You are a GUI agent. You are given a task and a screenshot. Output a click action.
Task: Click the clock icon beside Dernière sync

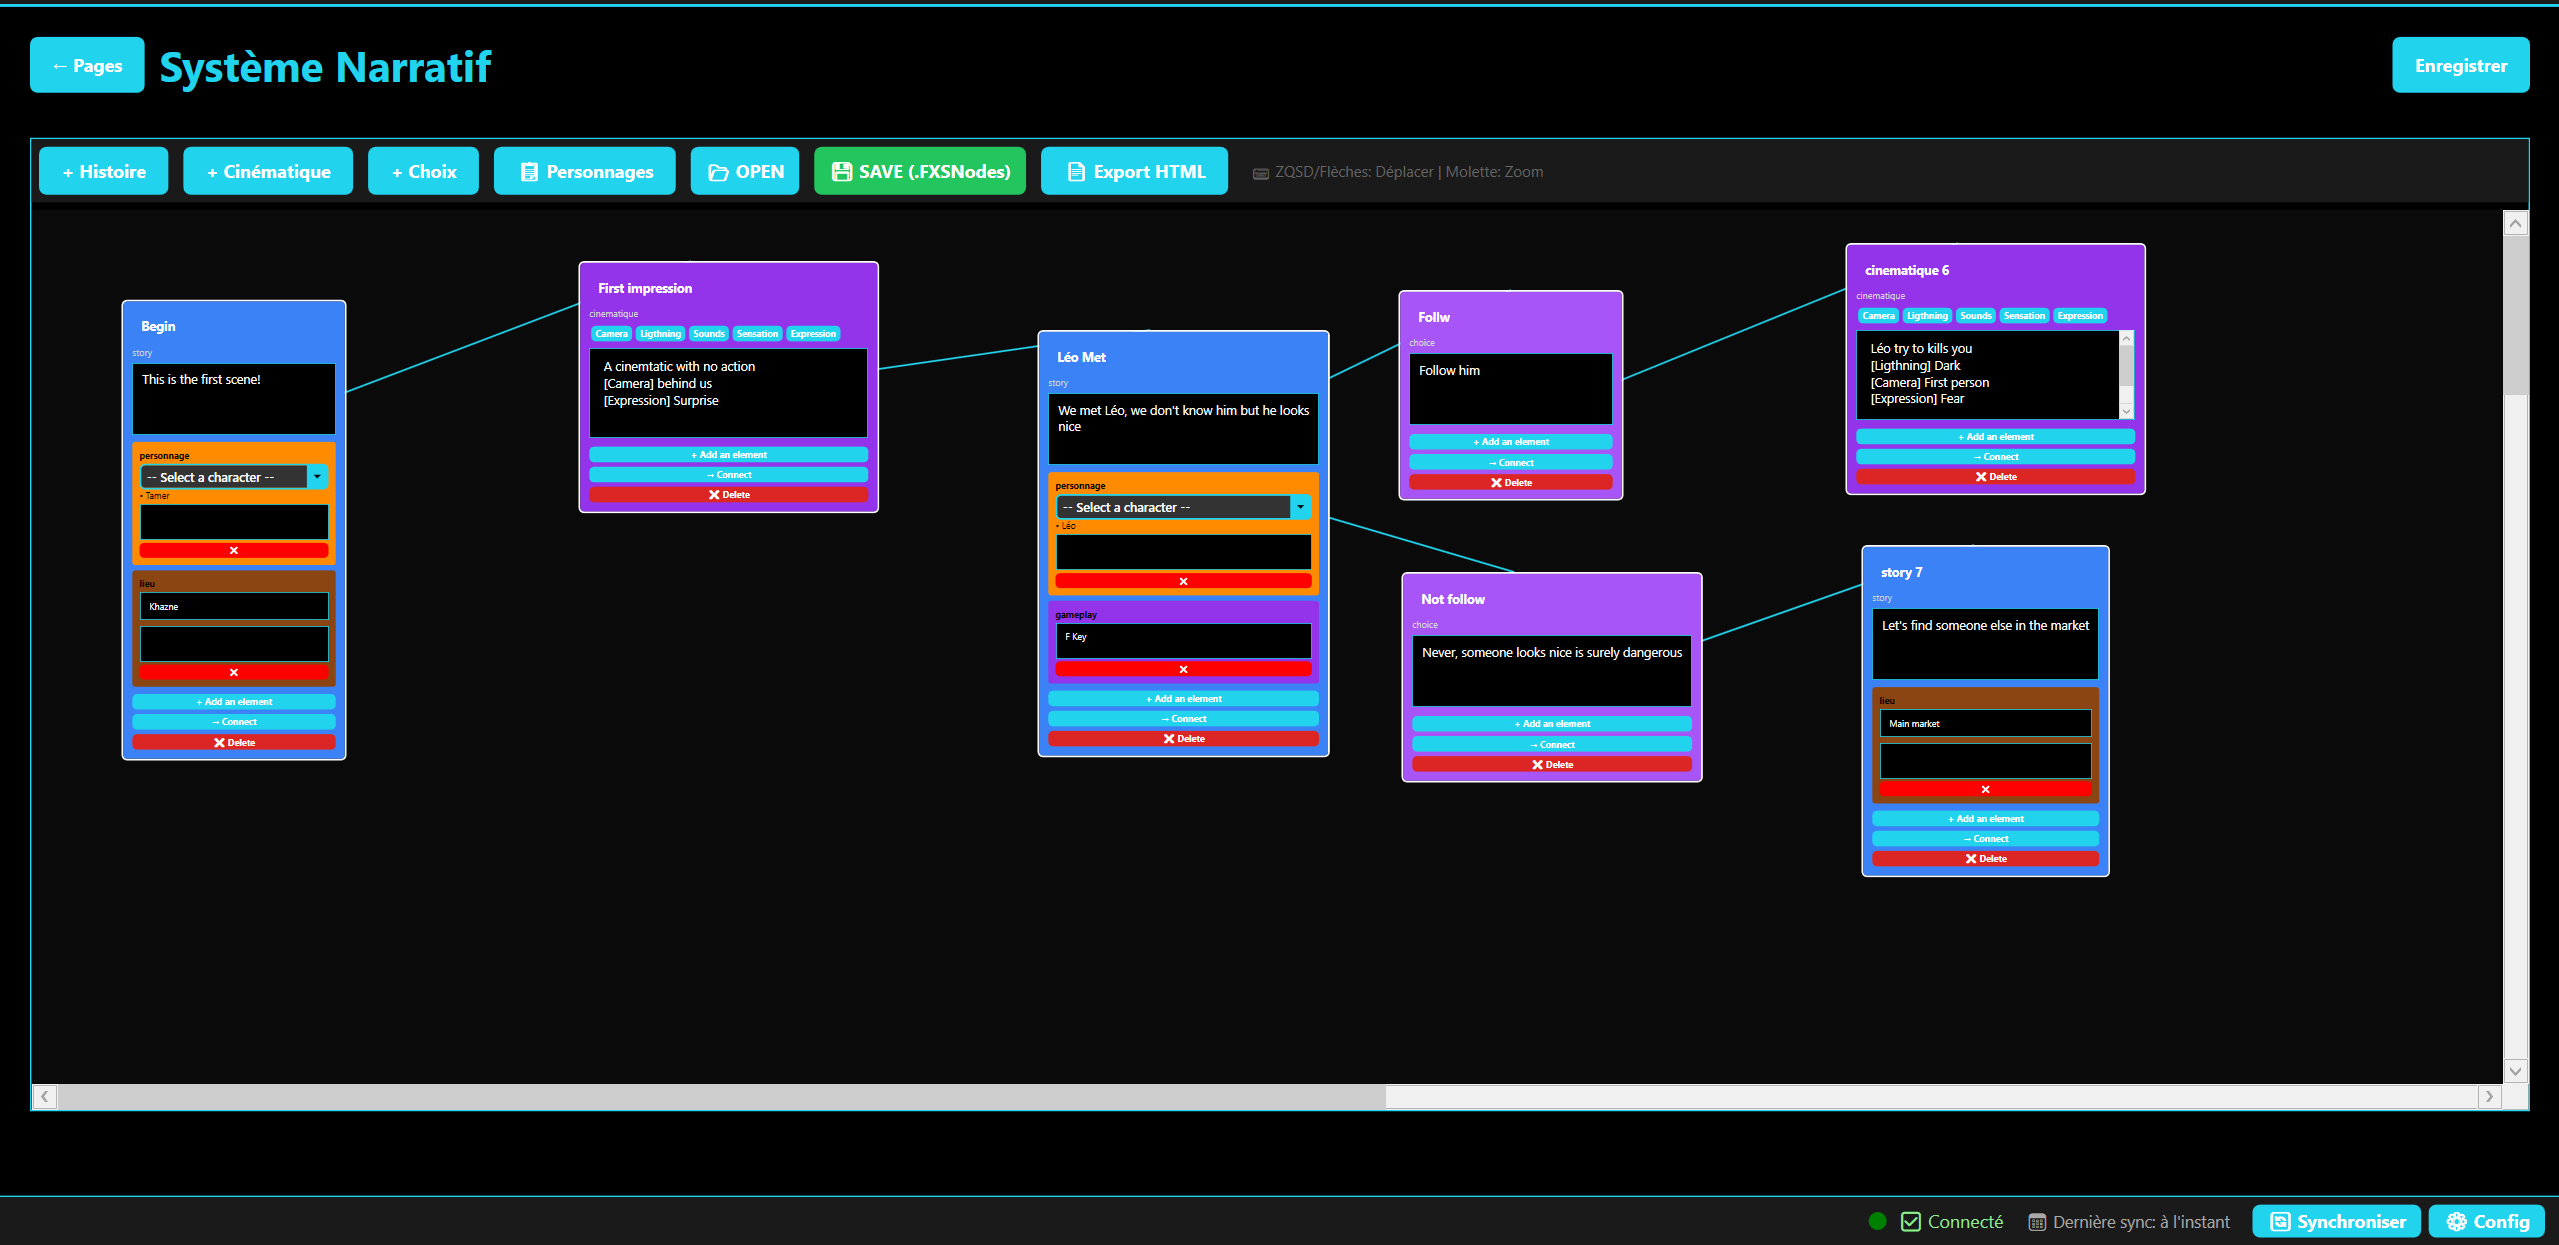pos(2037,1221)
